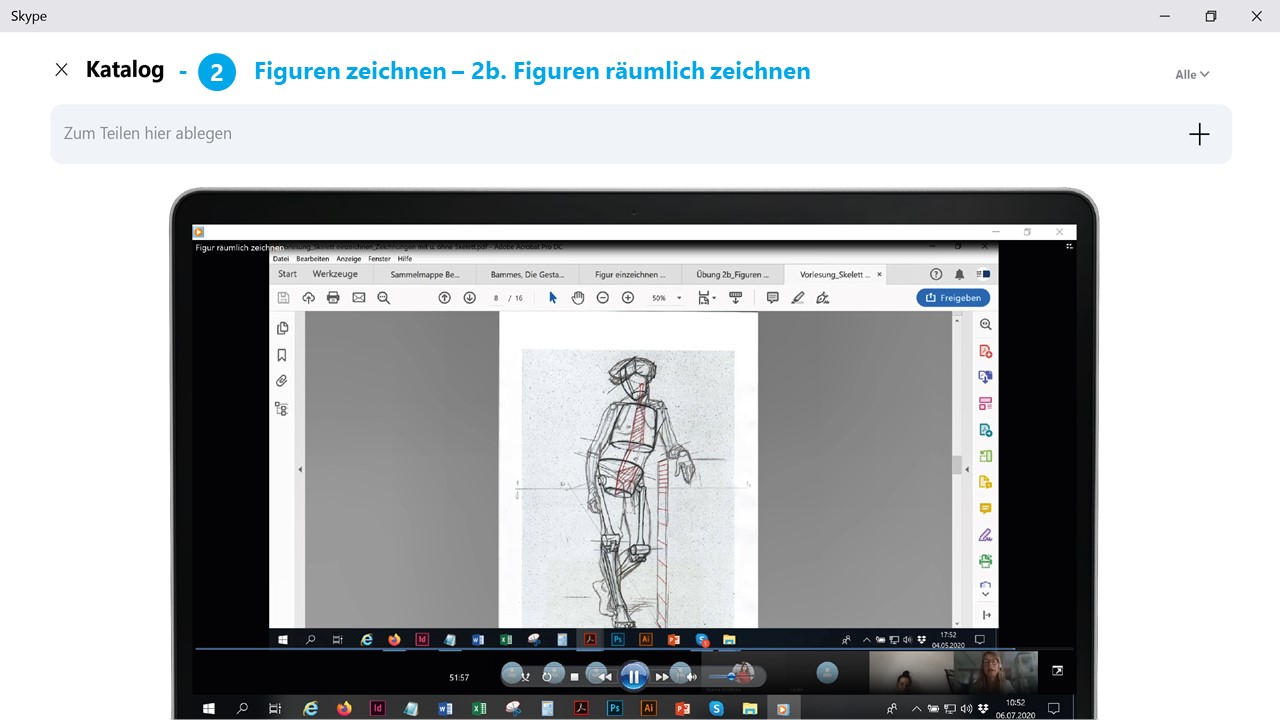
Task: Click the zoom in plus icon
Action: (628, 298)
